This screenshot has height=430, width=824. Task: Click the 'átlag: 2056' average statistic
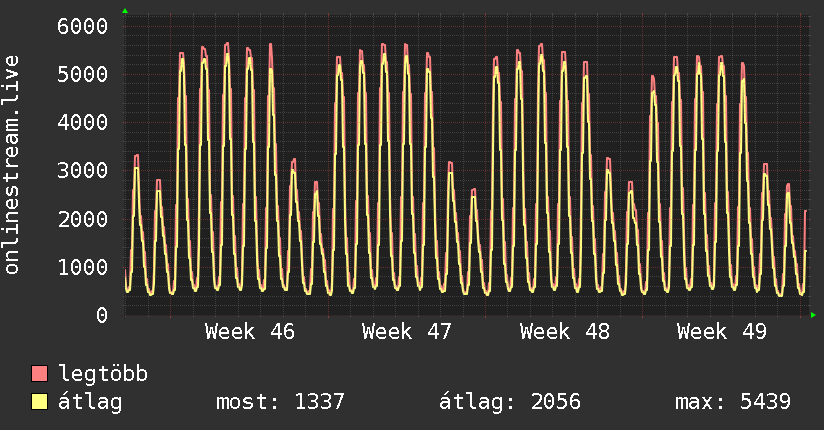point(510,403)
